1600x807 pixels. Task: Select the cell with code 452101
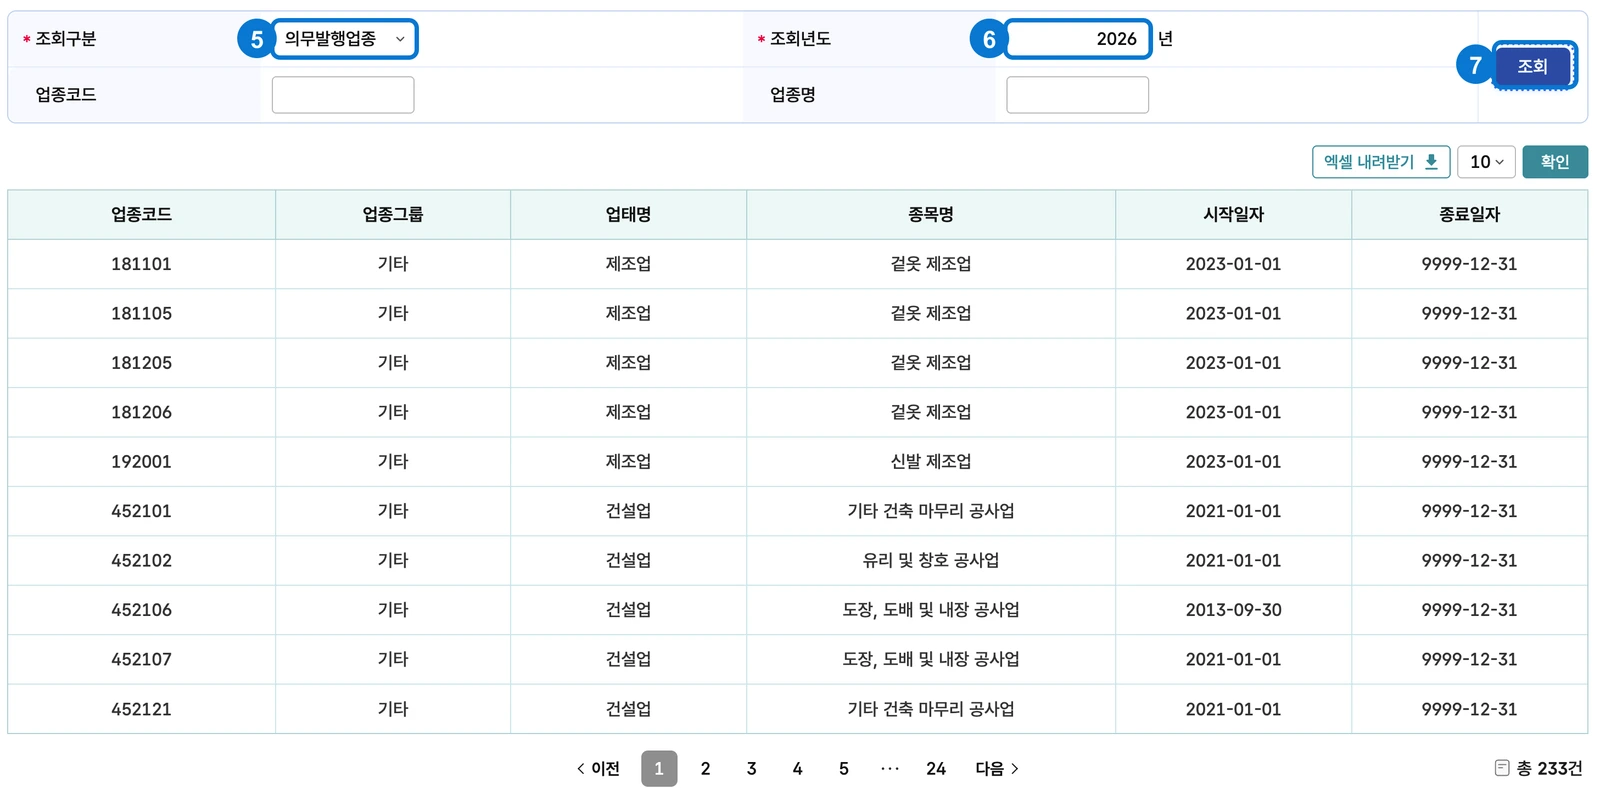coord(141,511)
